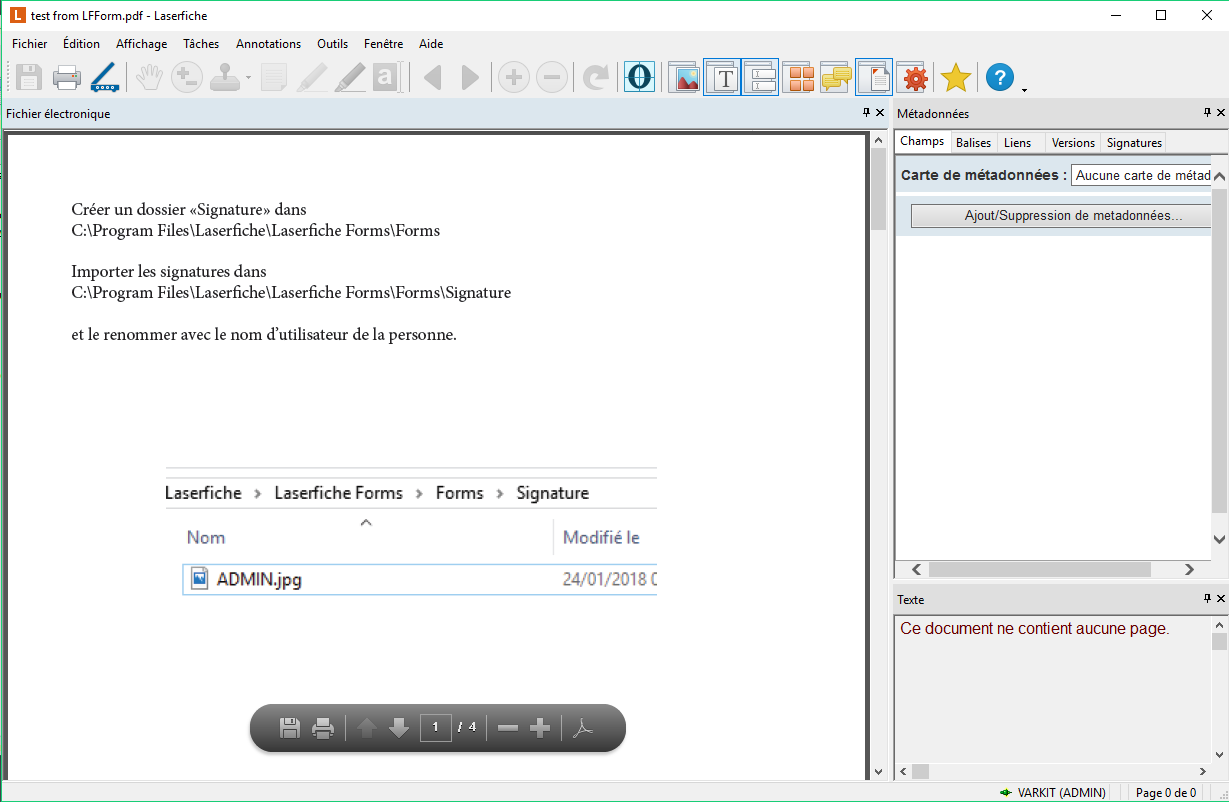Image resolution: width=1229 pixels, height=802 pixels.
Task: Toggle the Thumbnails pane icon
Action: click(799, 77)
